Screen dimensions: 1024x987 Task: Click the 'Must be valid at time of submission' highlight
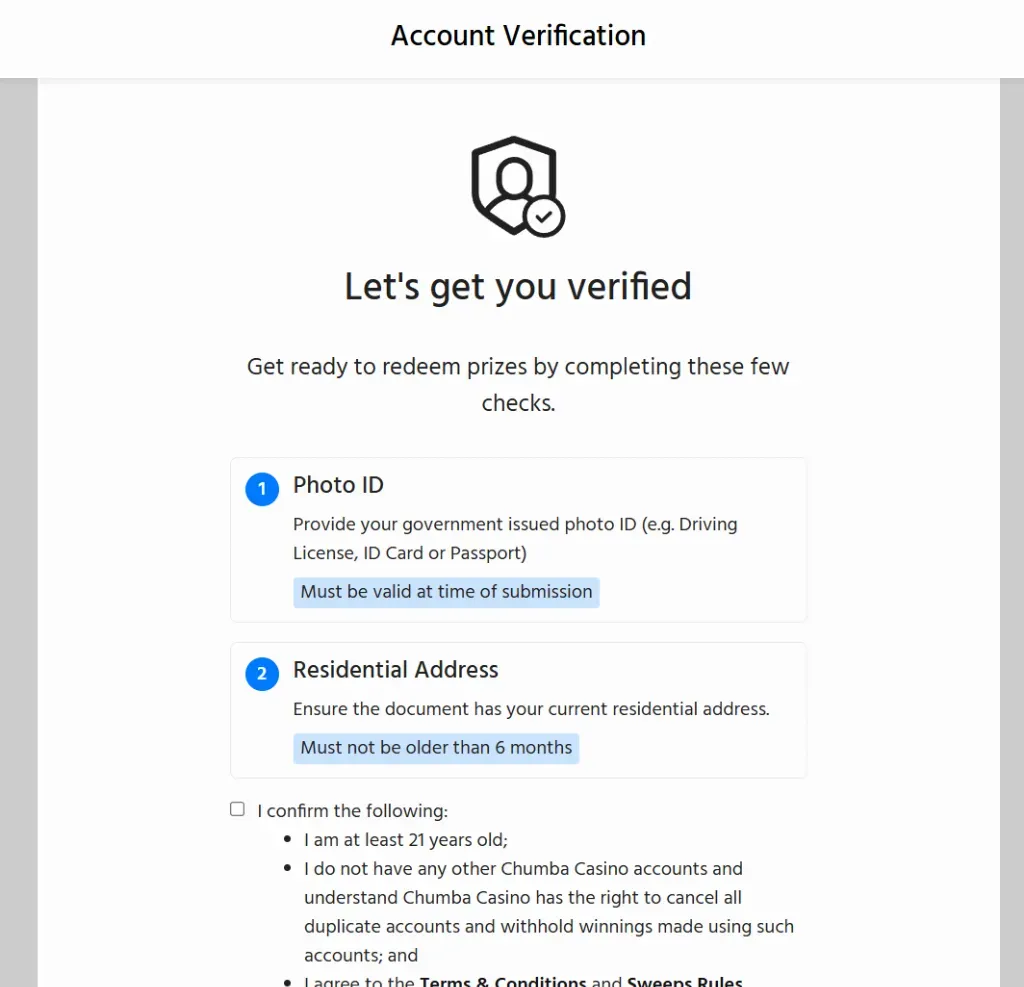click(446, 592)
